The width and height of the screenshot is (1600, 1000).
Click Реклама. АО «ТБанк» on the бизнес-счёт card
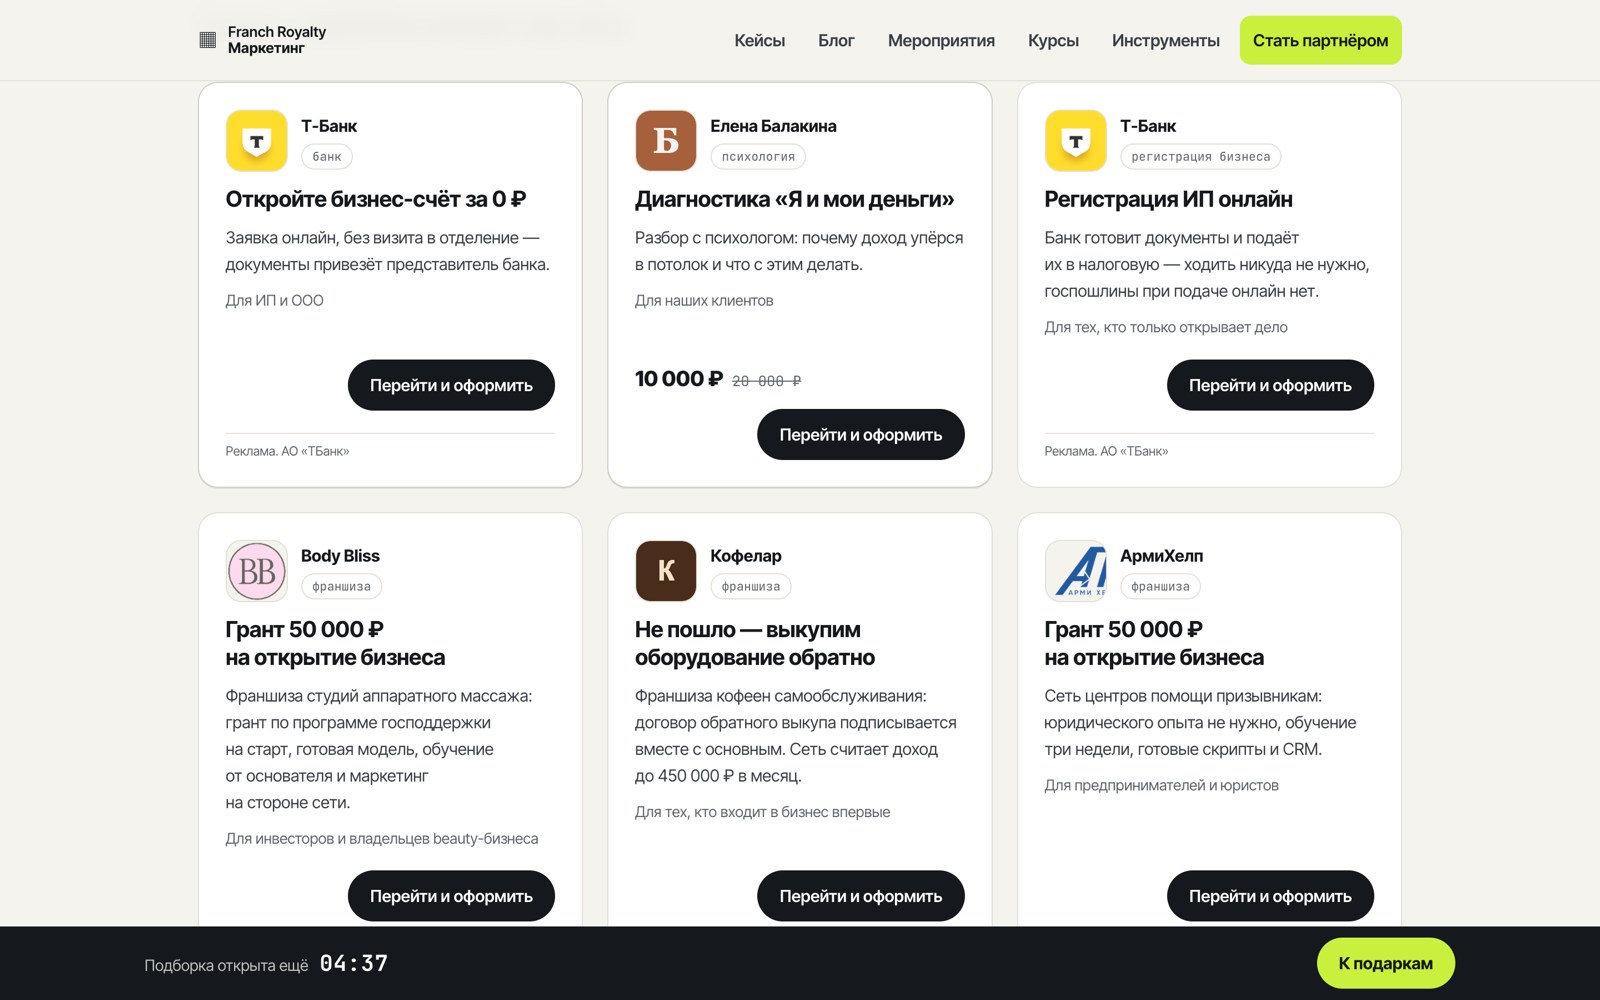[288, 451]
